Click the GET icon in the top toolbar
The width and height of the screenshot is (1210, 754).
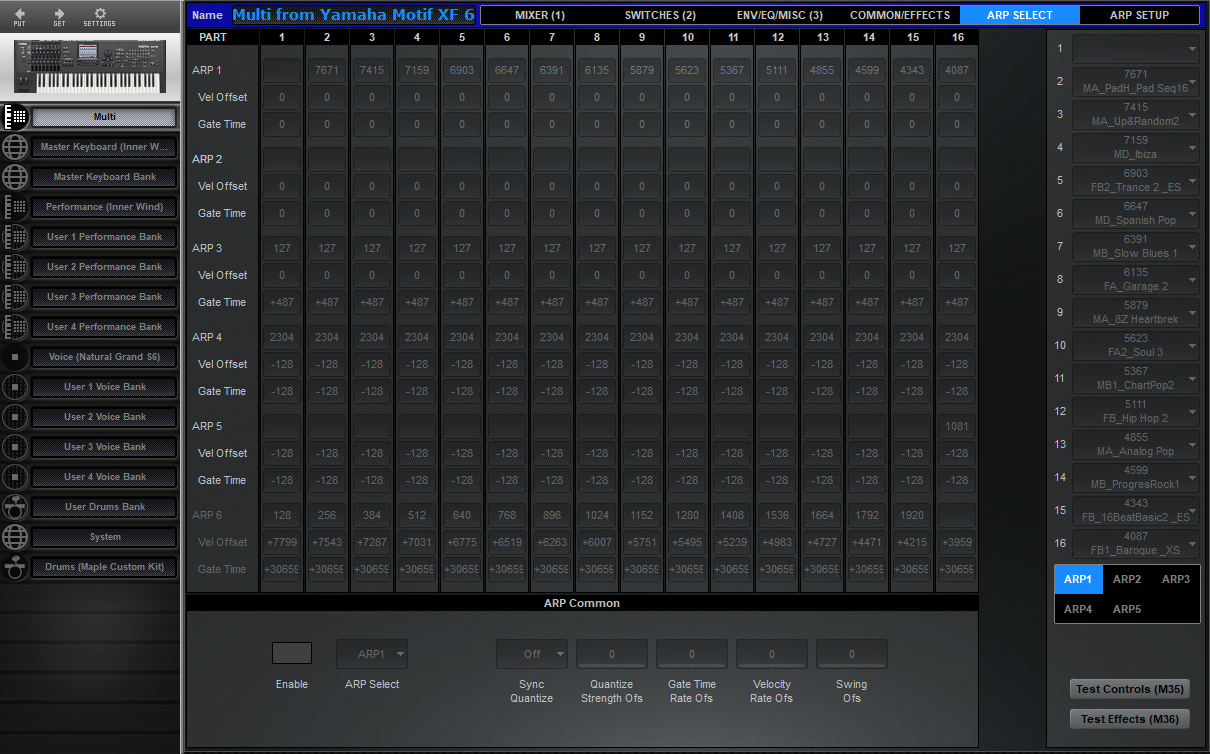coord(60,16)
